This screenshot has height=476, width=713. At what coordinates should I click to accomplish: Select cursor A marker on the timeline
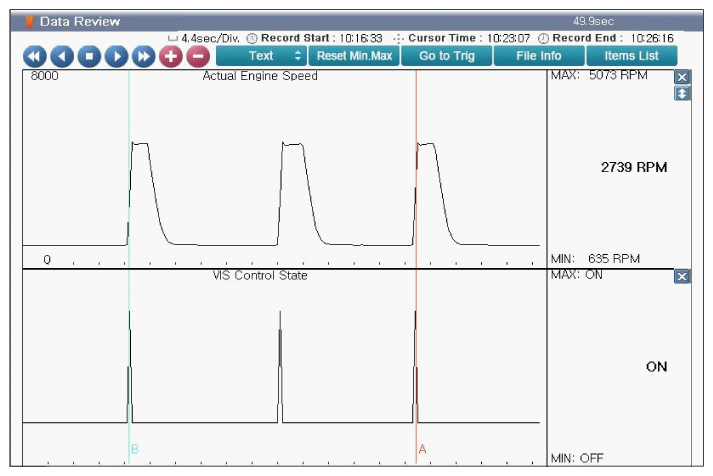(422, 450)
